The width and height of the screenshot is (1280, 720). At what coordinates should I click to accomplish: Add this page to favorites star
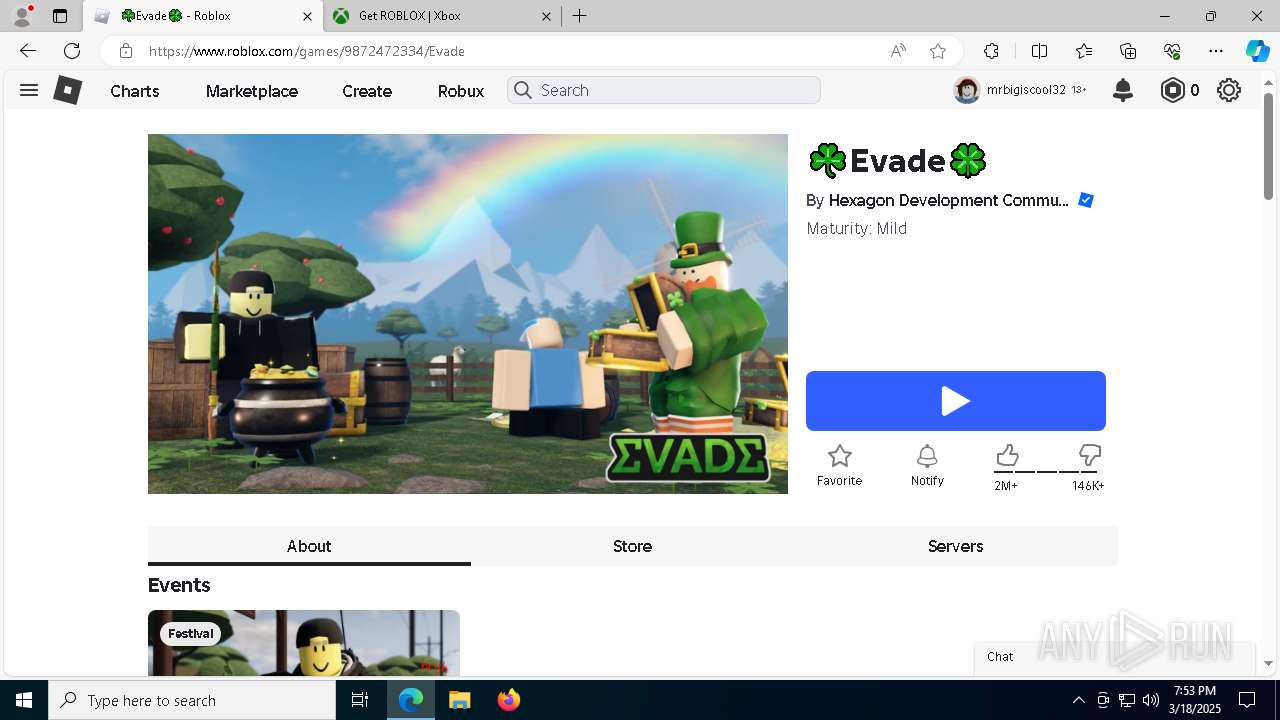pos(938,51)
